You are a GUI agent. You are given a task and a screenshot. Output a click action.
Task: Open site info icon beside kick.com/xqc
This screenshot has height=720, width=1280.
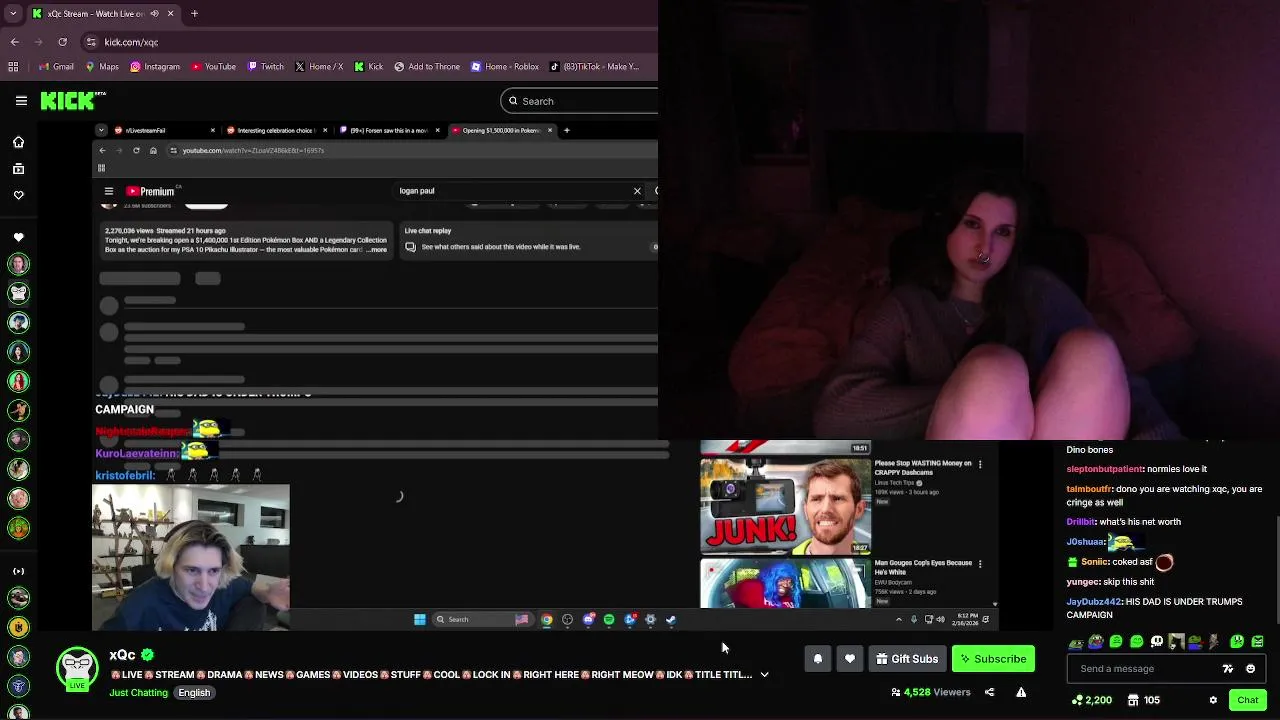point(91,42)
